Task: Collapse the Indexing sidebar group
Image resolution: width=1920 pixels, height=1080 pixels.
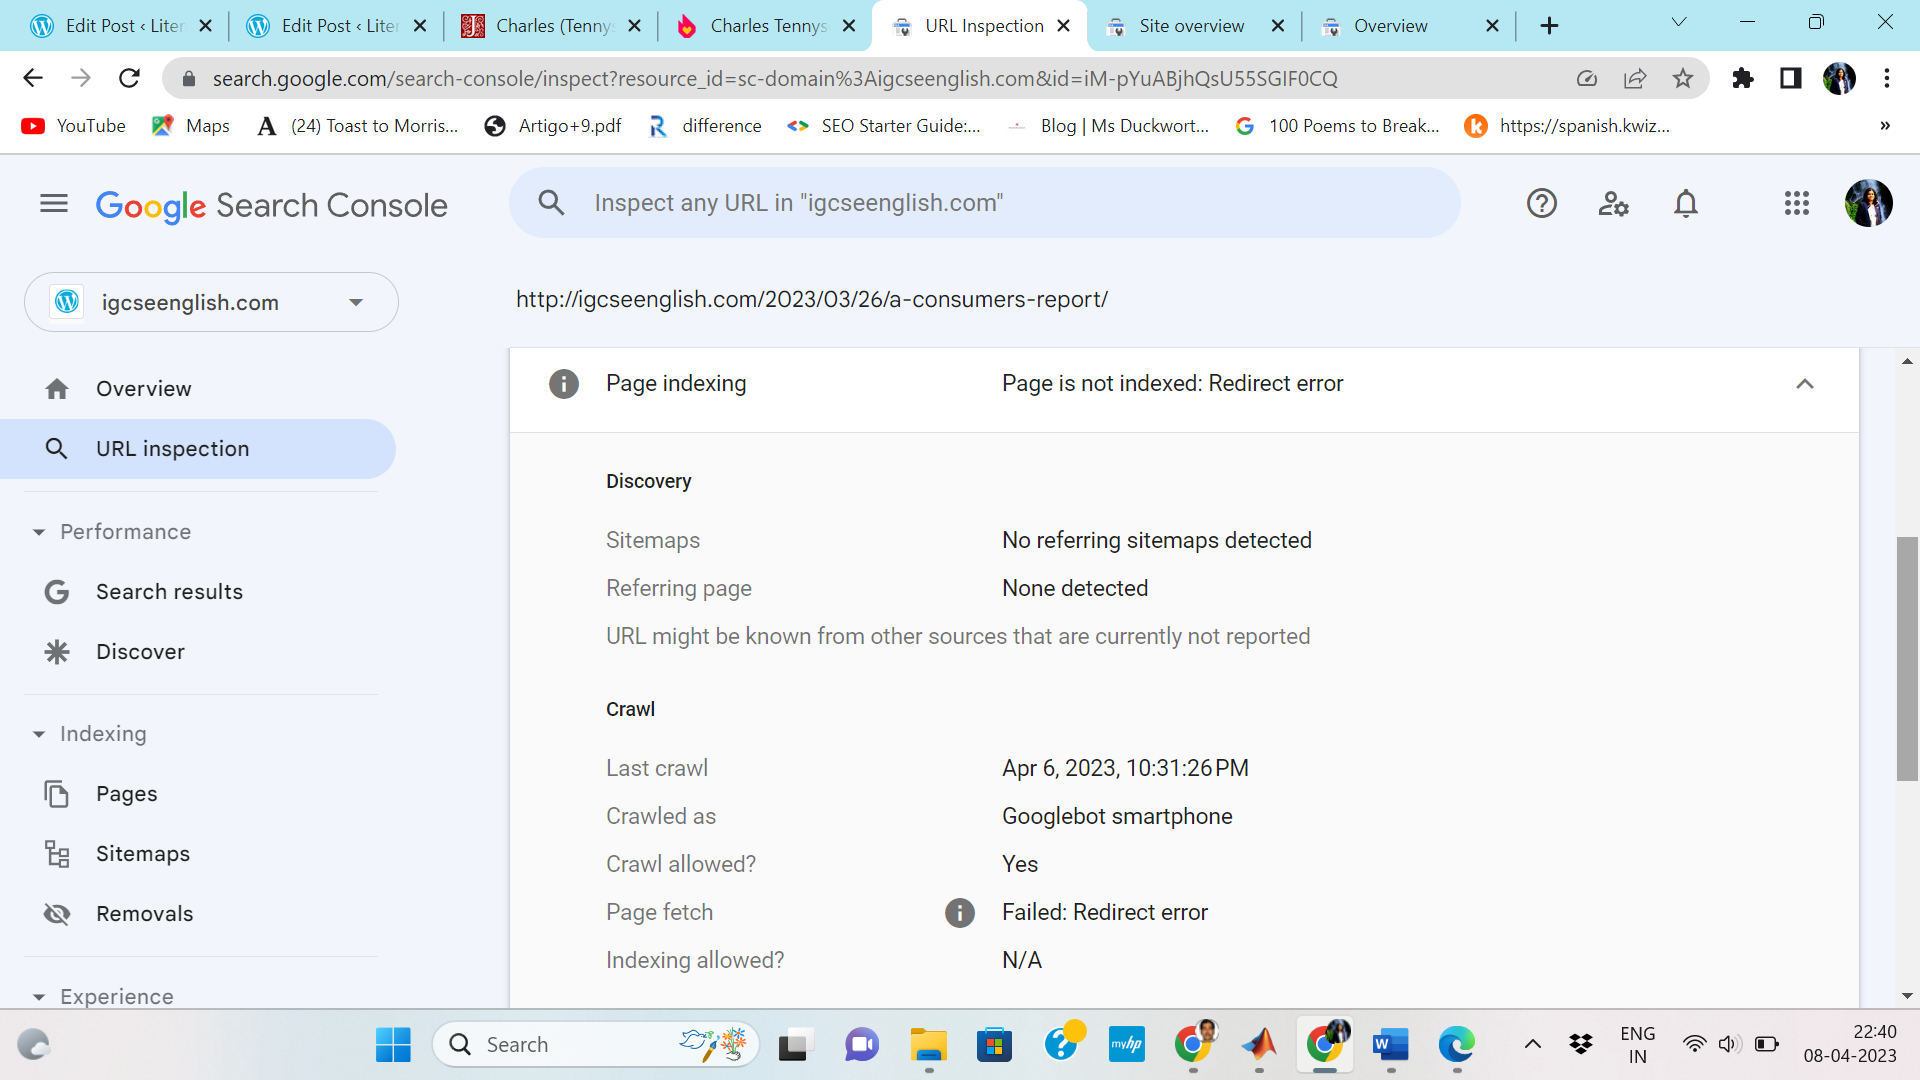Action: (x=39, y=734)
